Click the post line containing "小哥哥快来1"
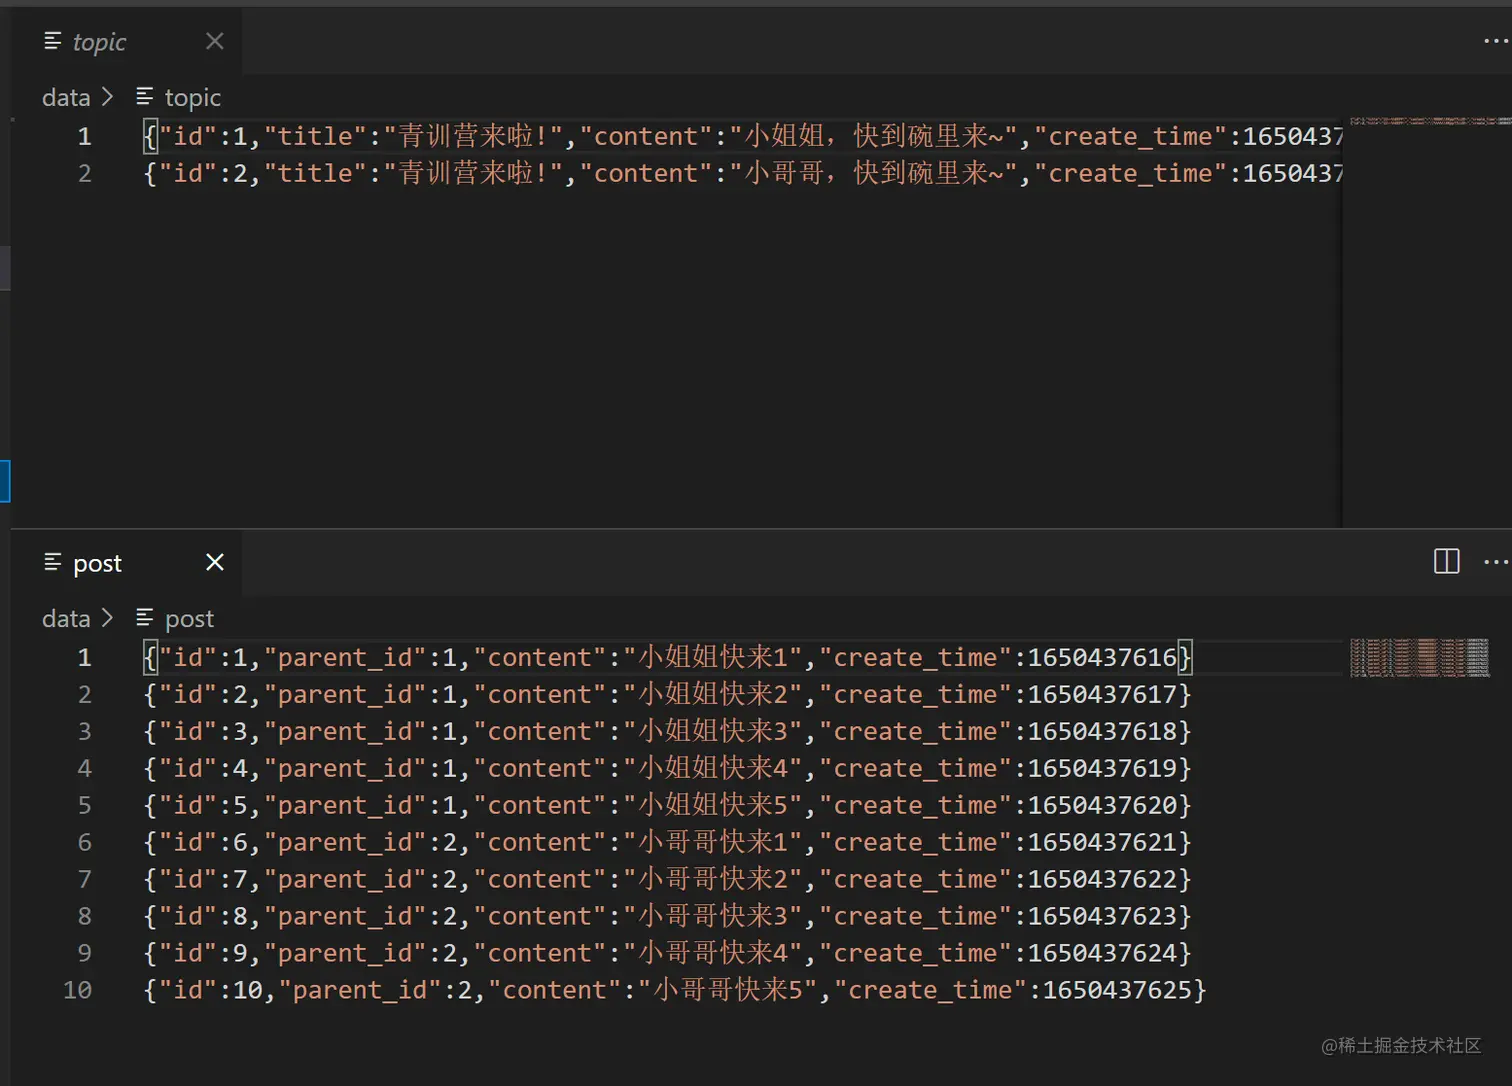The height and width of the screenshot is (1086, 1512). tap(668, 842)
